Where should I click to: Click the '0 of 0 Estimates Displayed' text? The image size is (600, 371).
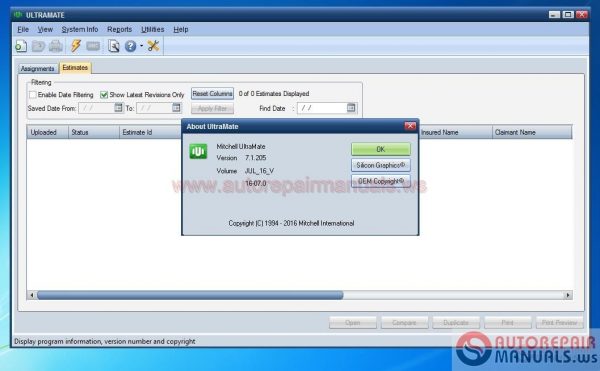coord(274,94)
